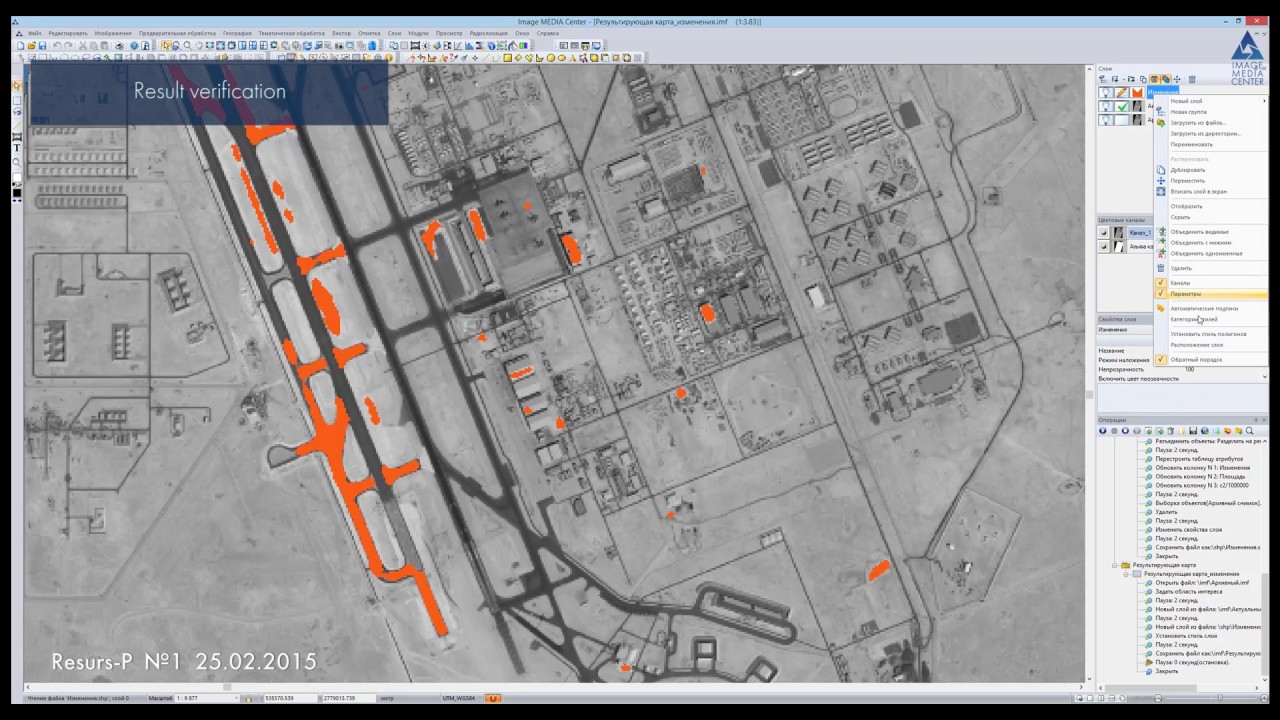Viewport: 1280px width, 720px height.
Task: Open the Вектор menu
Action: [x=341, y=33]
